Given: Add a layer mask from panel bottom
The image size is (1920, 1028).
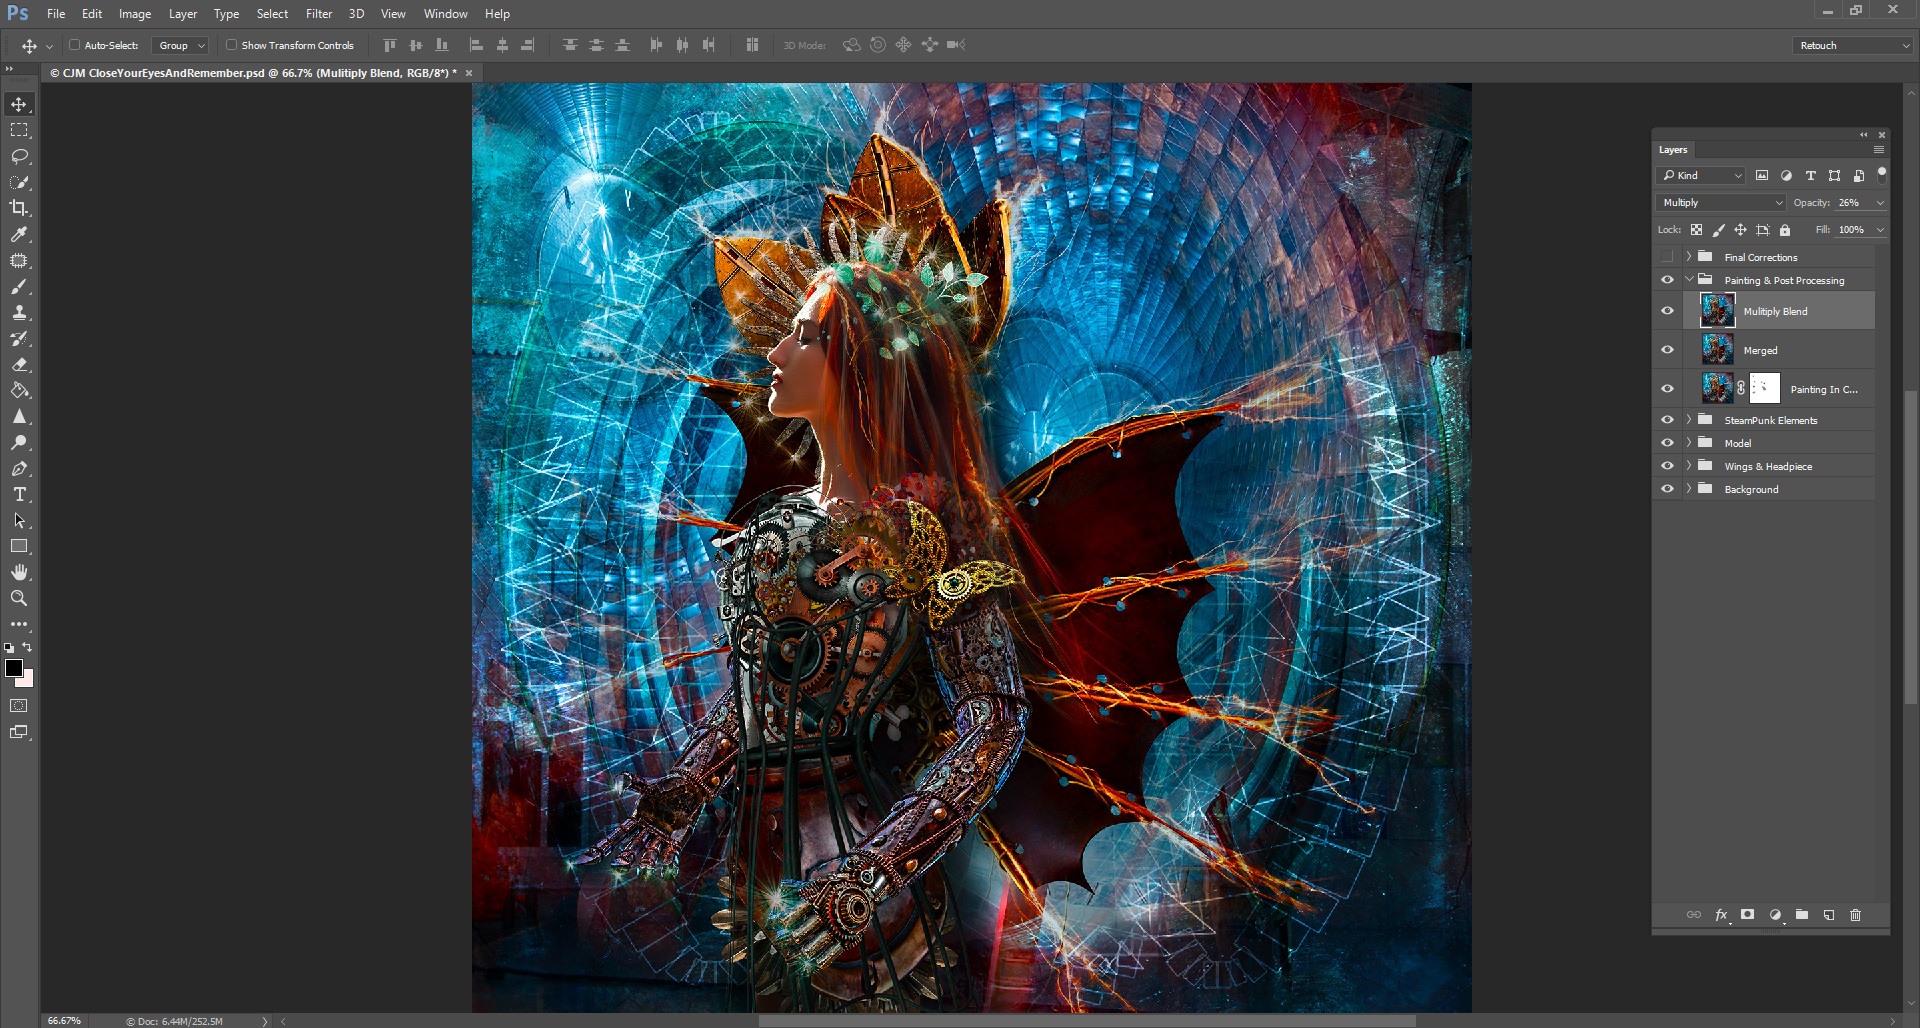Looking at the screenshot, I should click(x=1747, y=915).
